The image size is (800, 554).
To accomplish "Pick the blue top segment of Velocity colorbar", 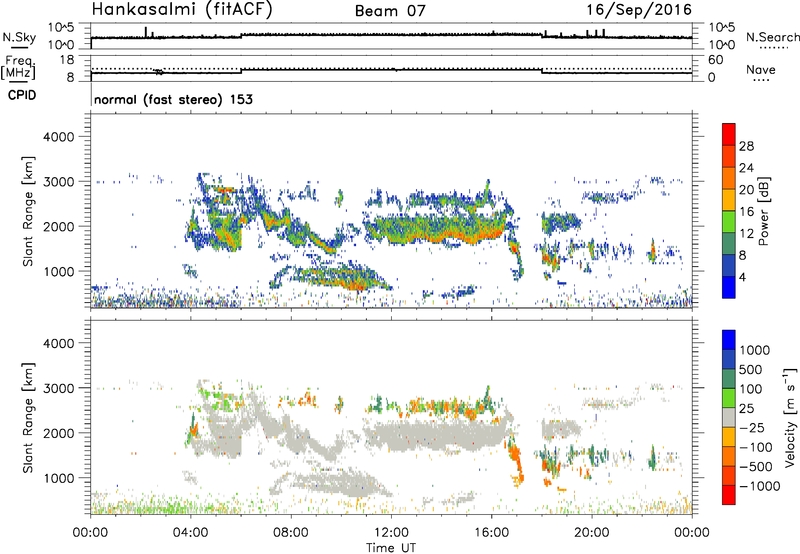I will 729,340.
